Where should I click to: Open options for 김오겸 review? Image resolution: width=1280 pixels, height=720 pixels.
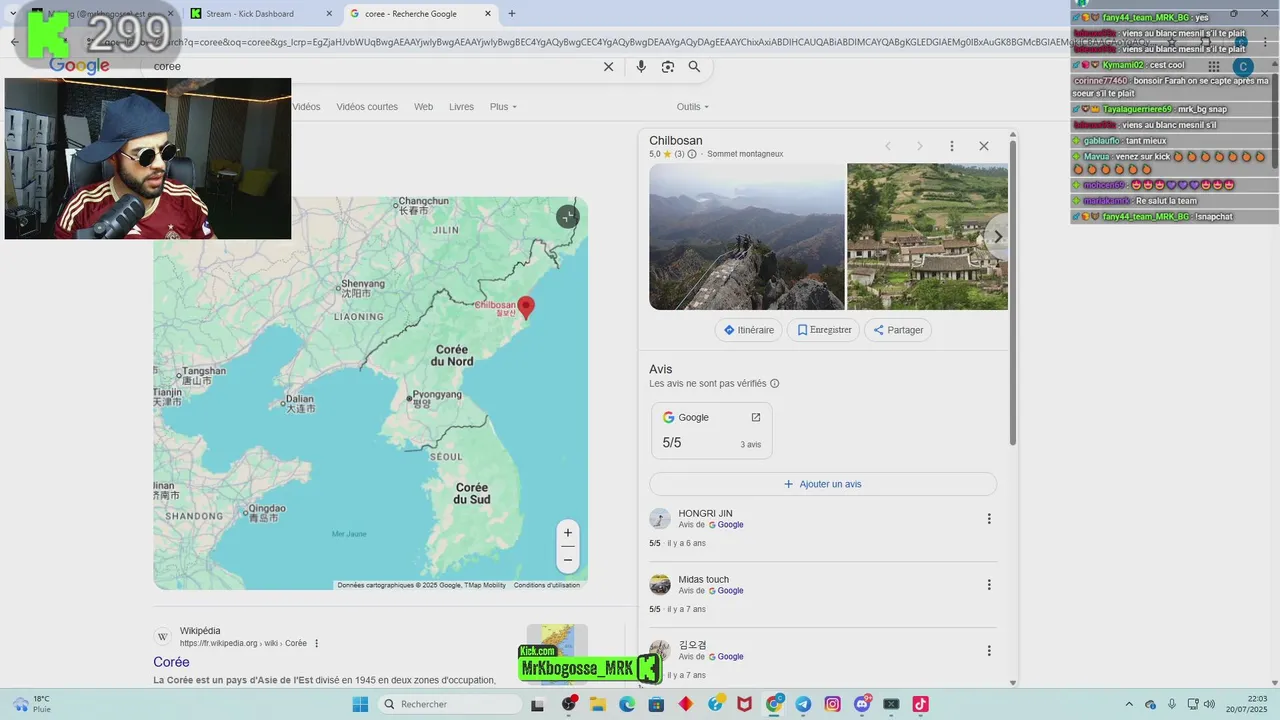click(x=989, y=651)
